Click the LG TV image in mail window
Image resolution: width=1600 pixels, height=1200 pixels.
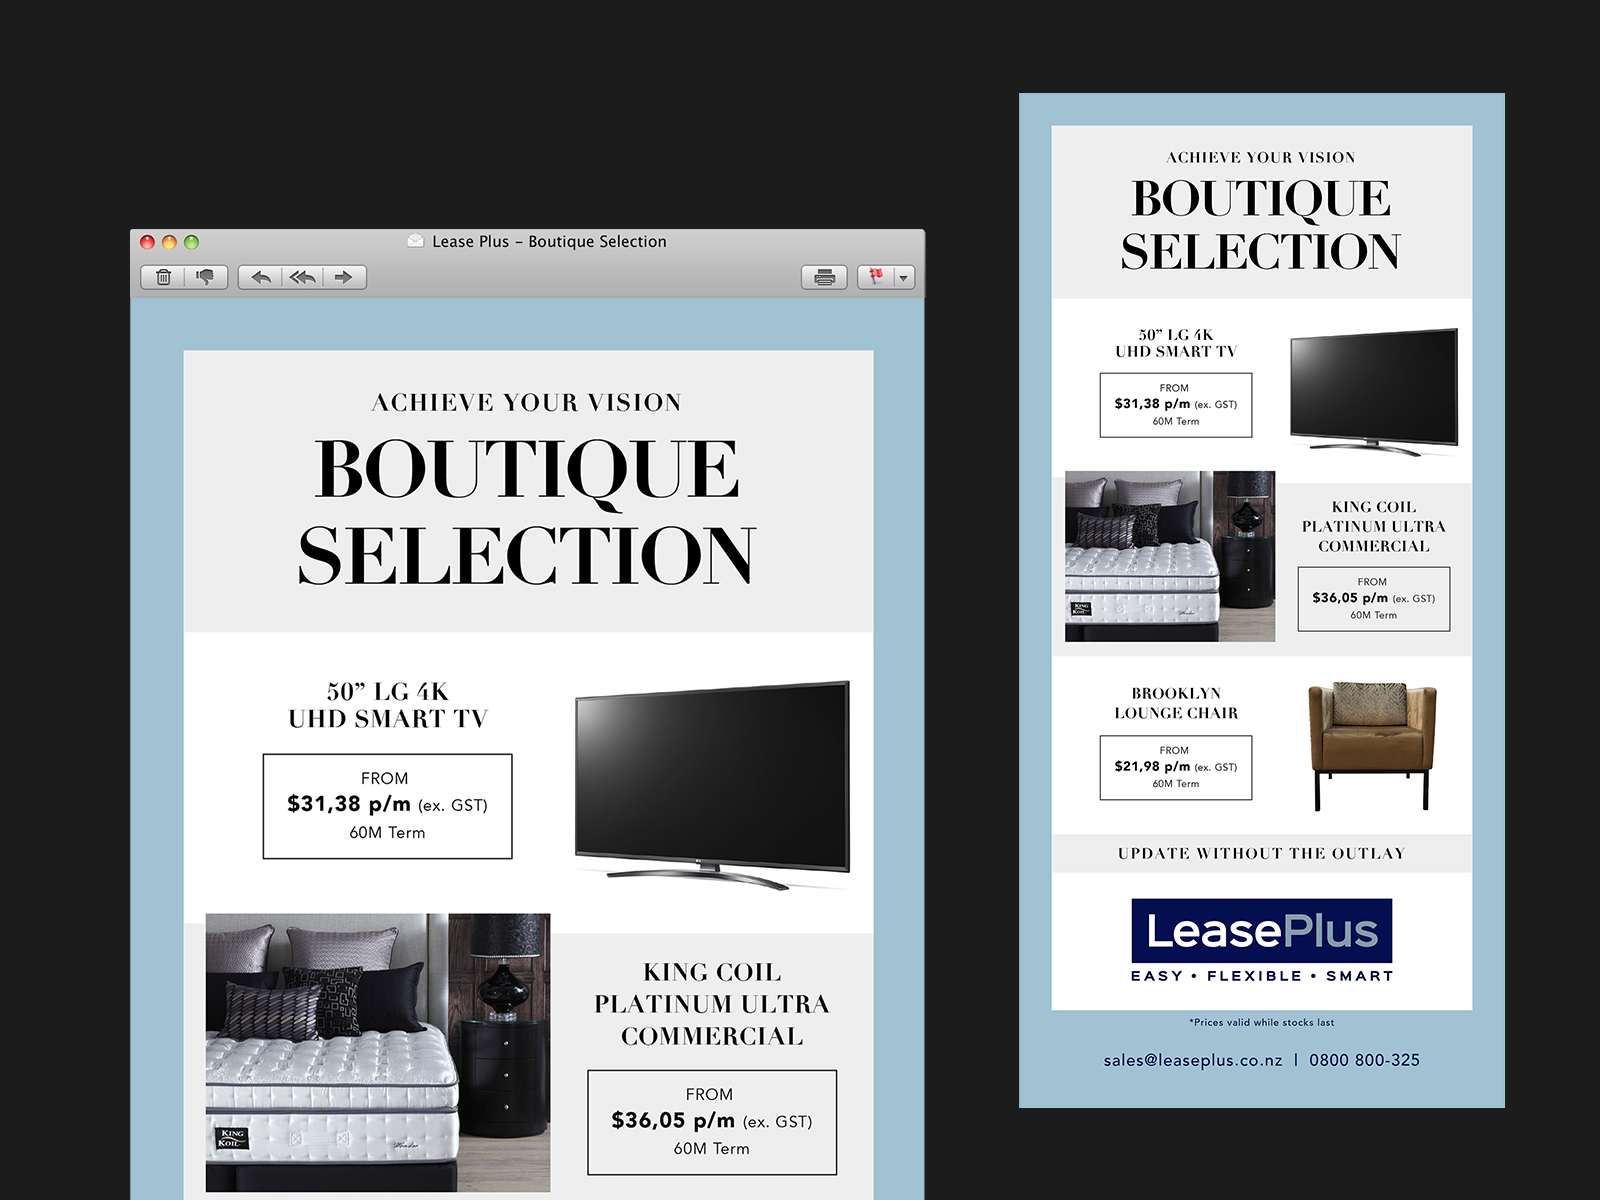(x=712, y=785)
